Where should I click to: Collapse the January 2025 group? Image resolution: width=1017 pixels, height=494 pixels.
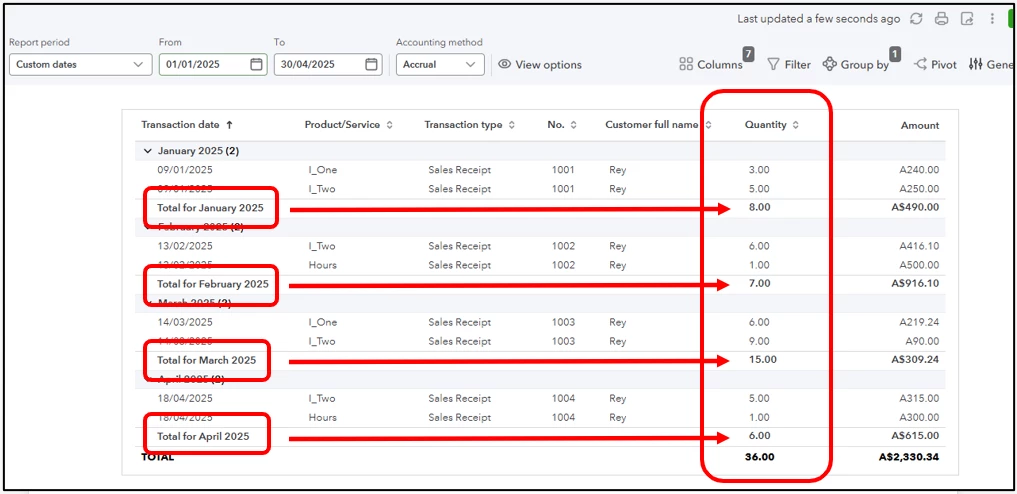147,150
